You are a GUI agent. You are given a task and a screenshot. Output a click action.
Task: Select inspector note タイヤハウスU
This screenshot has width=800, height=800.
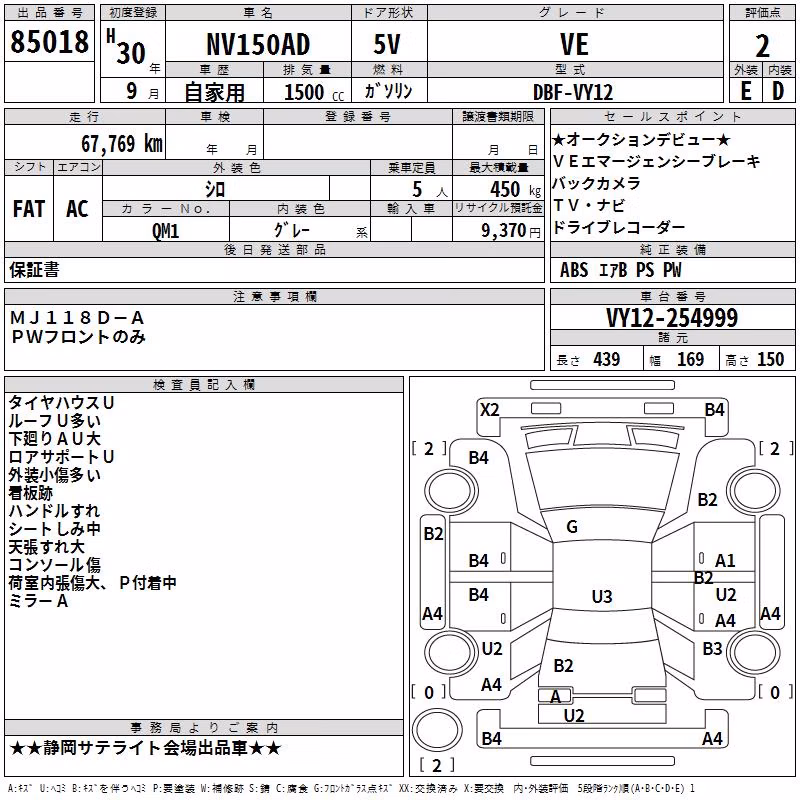pos(61,403)
